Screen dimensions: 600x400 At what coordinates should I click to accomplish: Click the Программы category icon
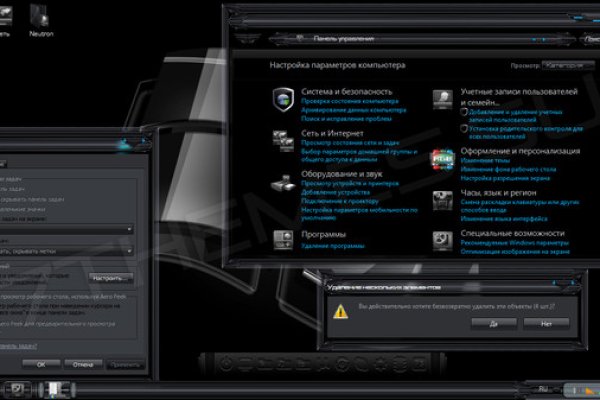(282, 240)
